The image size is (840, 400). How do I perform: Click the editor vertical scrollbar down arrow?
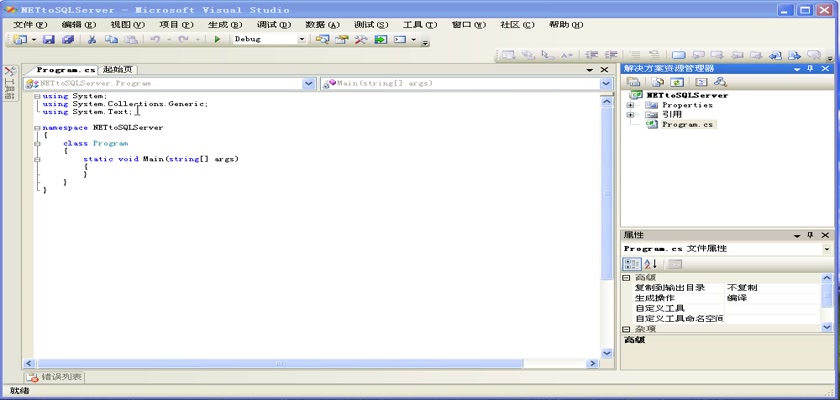[x=607, y=353]
